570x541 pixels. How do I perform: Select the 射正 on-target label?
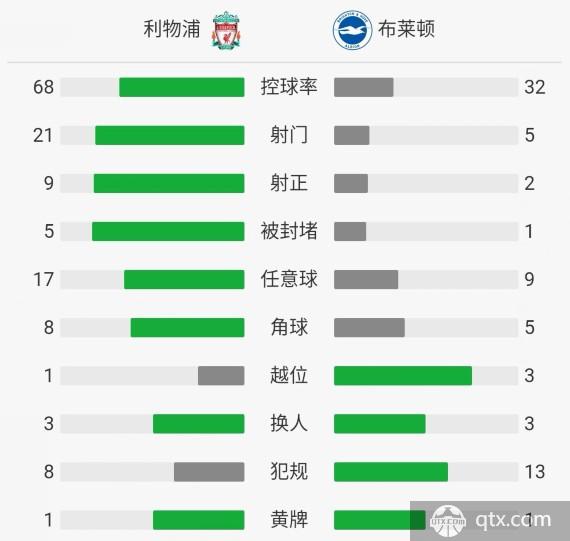[289, 183]
